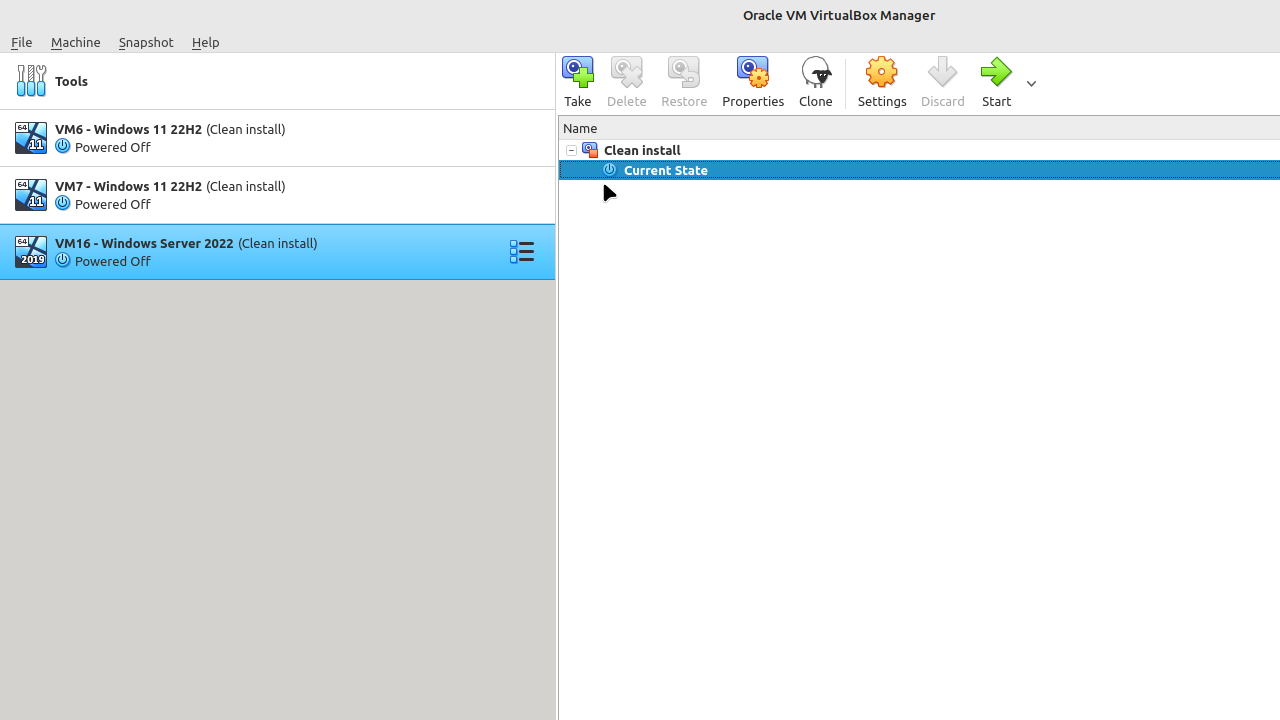The width and height of the screenshot is (1280, 720).
Task: Click the VM7 Windows 11 machine icon
Action: pyautogui.click(x=31, y=195)
